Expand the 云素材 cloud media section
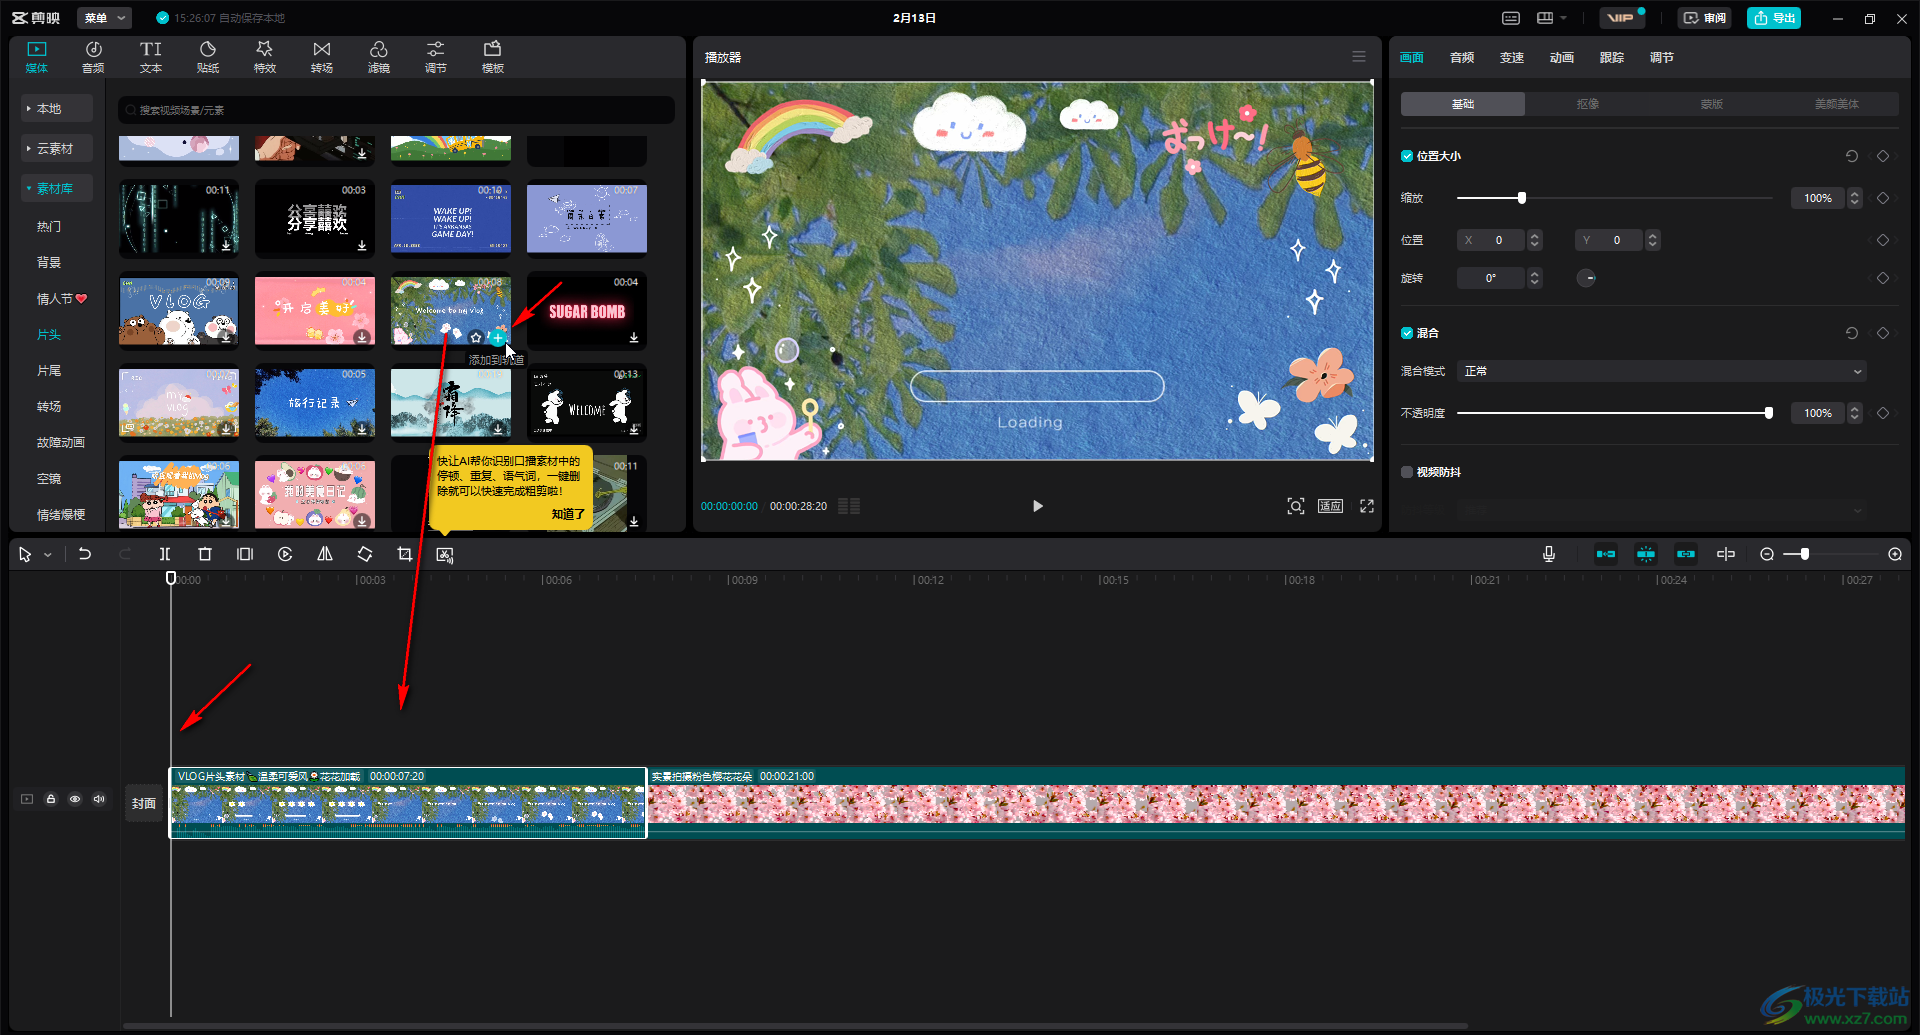1920x1035 pixels. 57,148
